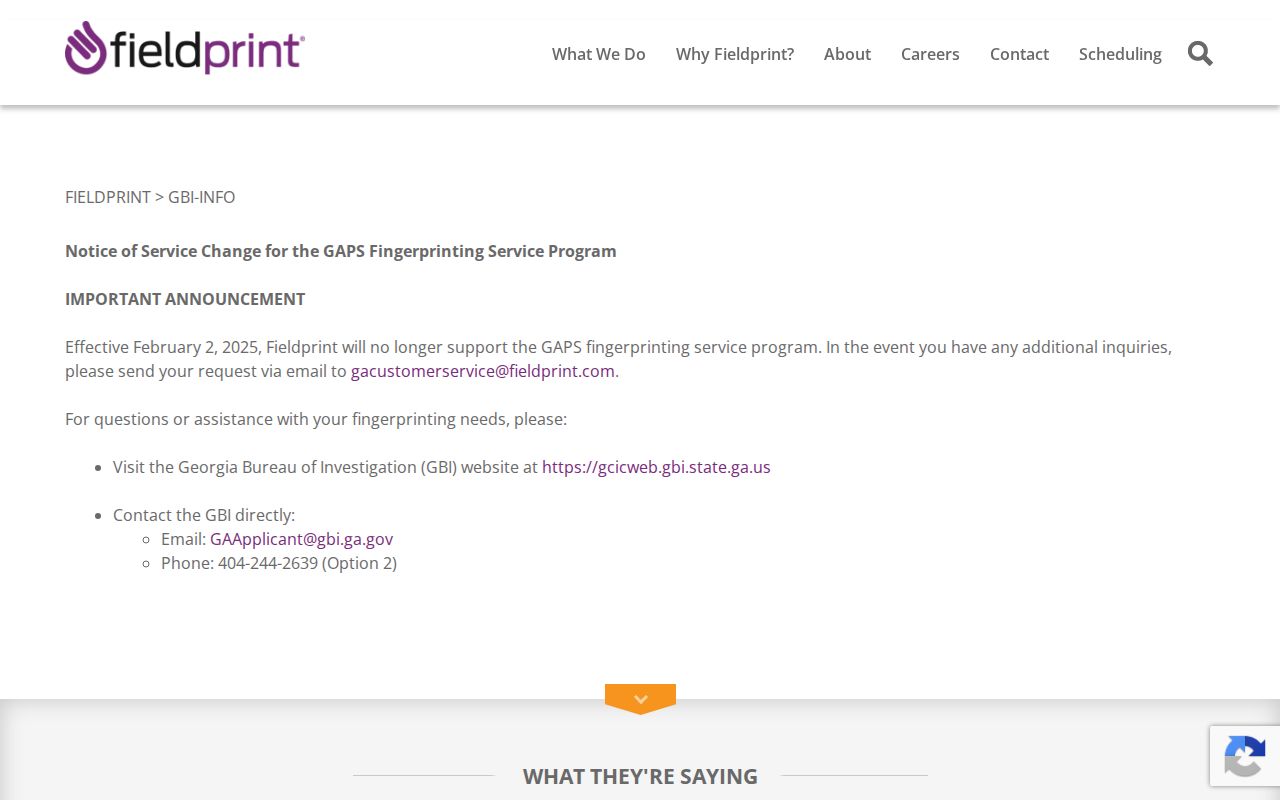Click the Fieldprint logo
Image resolution: width=1280 pixels, height=800 pixels.
185,48
